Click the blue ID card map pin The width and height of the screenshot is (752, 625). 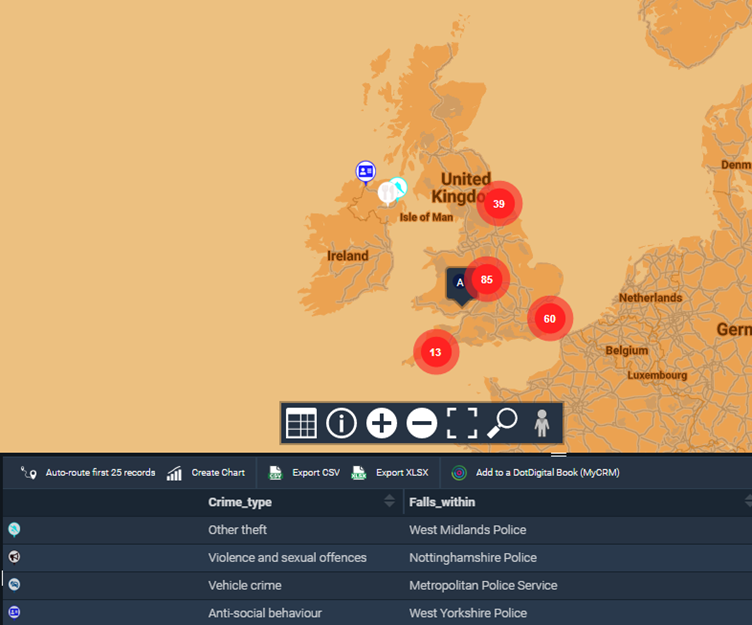click(366, 172)
